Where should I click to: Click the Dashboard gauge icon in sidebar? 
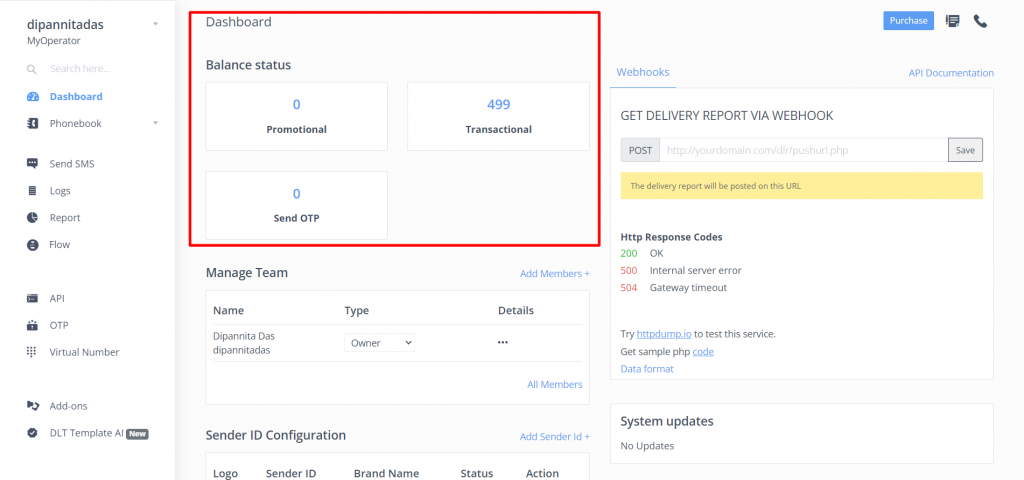click(x=33, y=97)
